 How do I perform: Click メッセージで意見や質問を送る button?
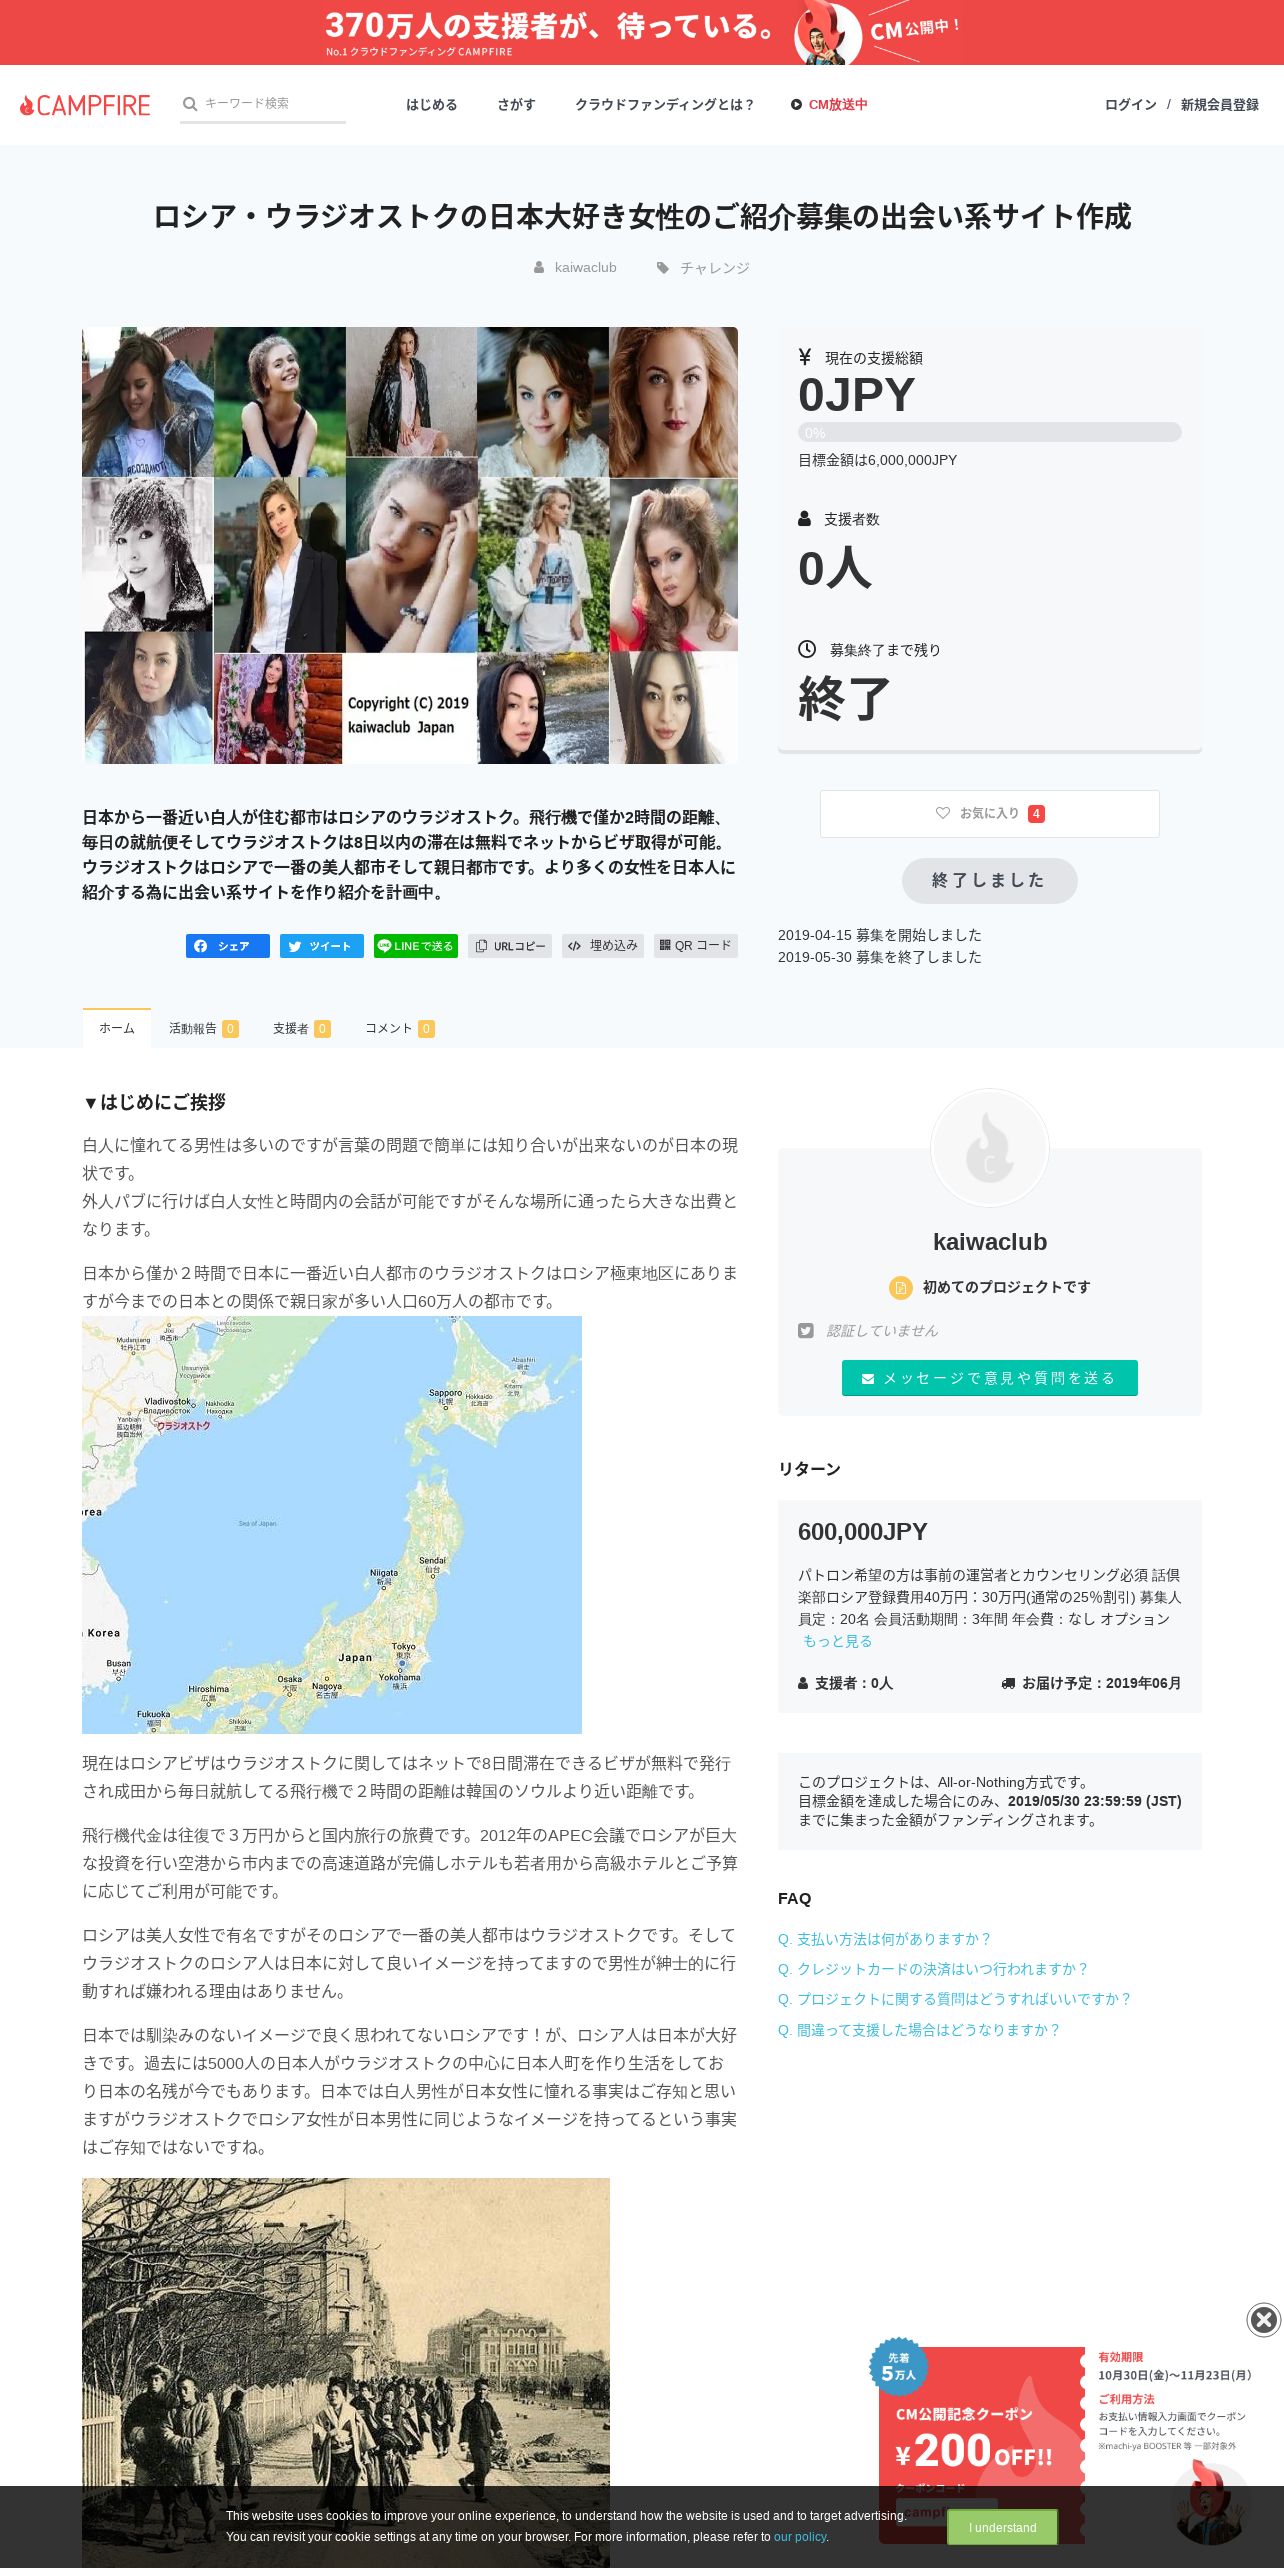pos(990,1378)
